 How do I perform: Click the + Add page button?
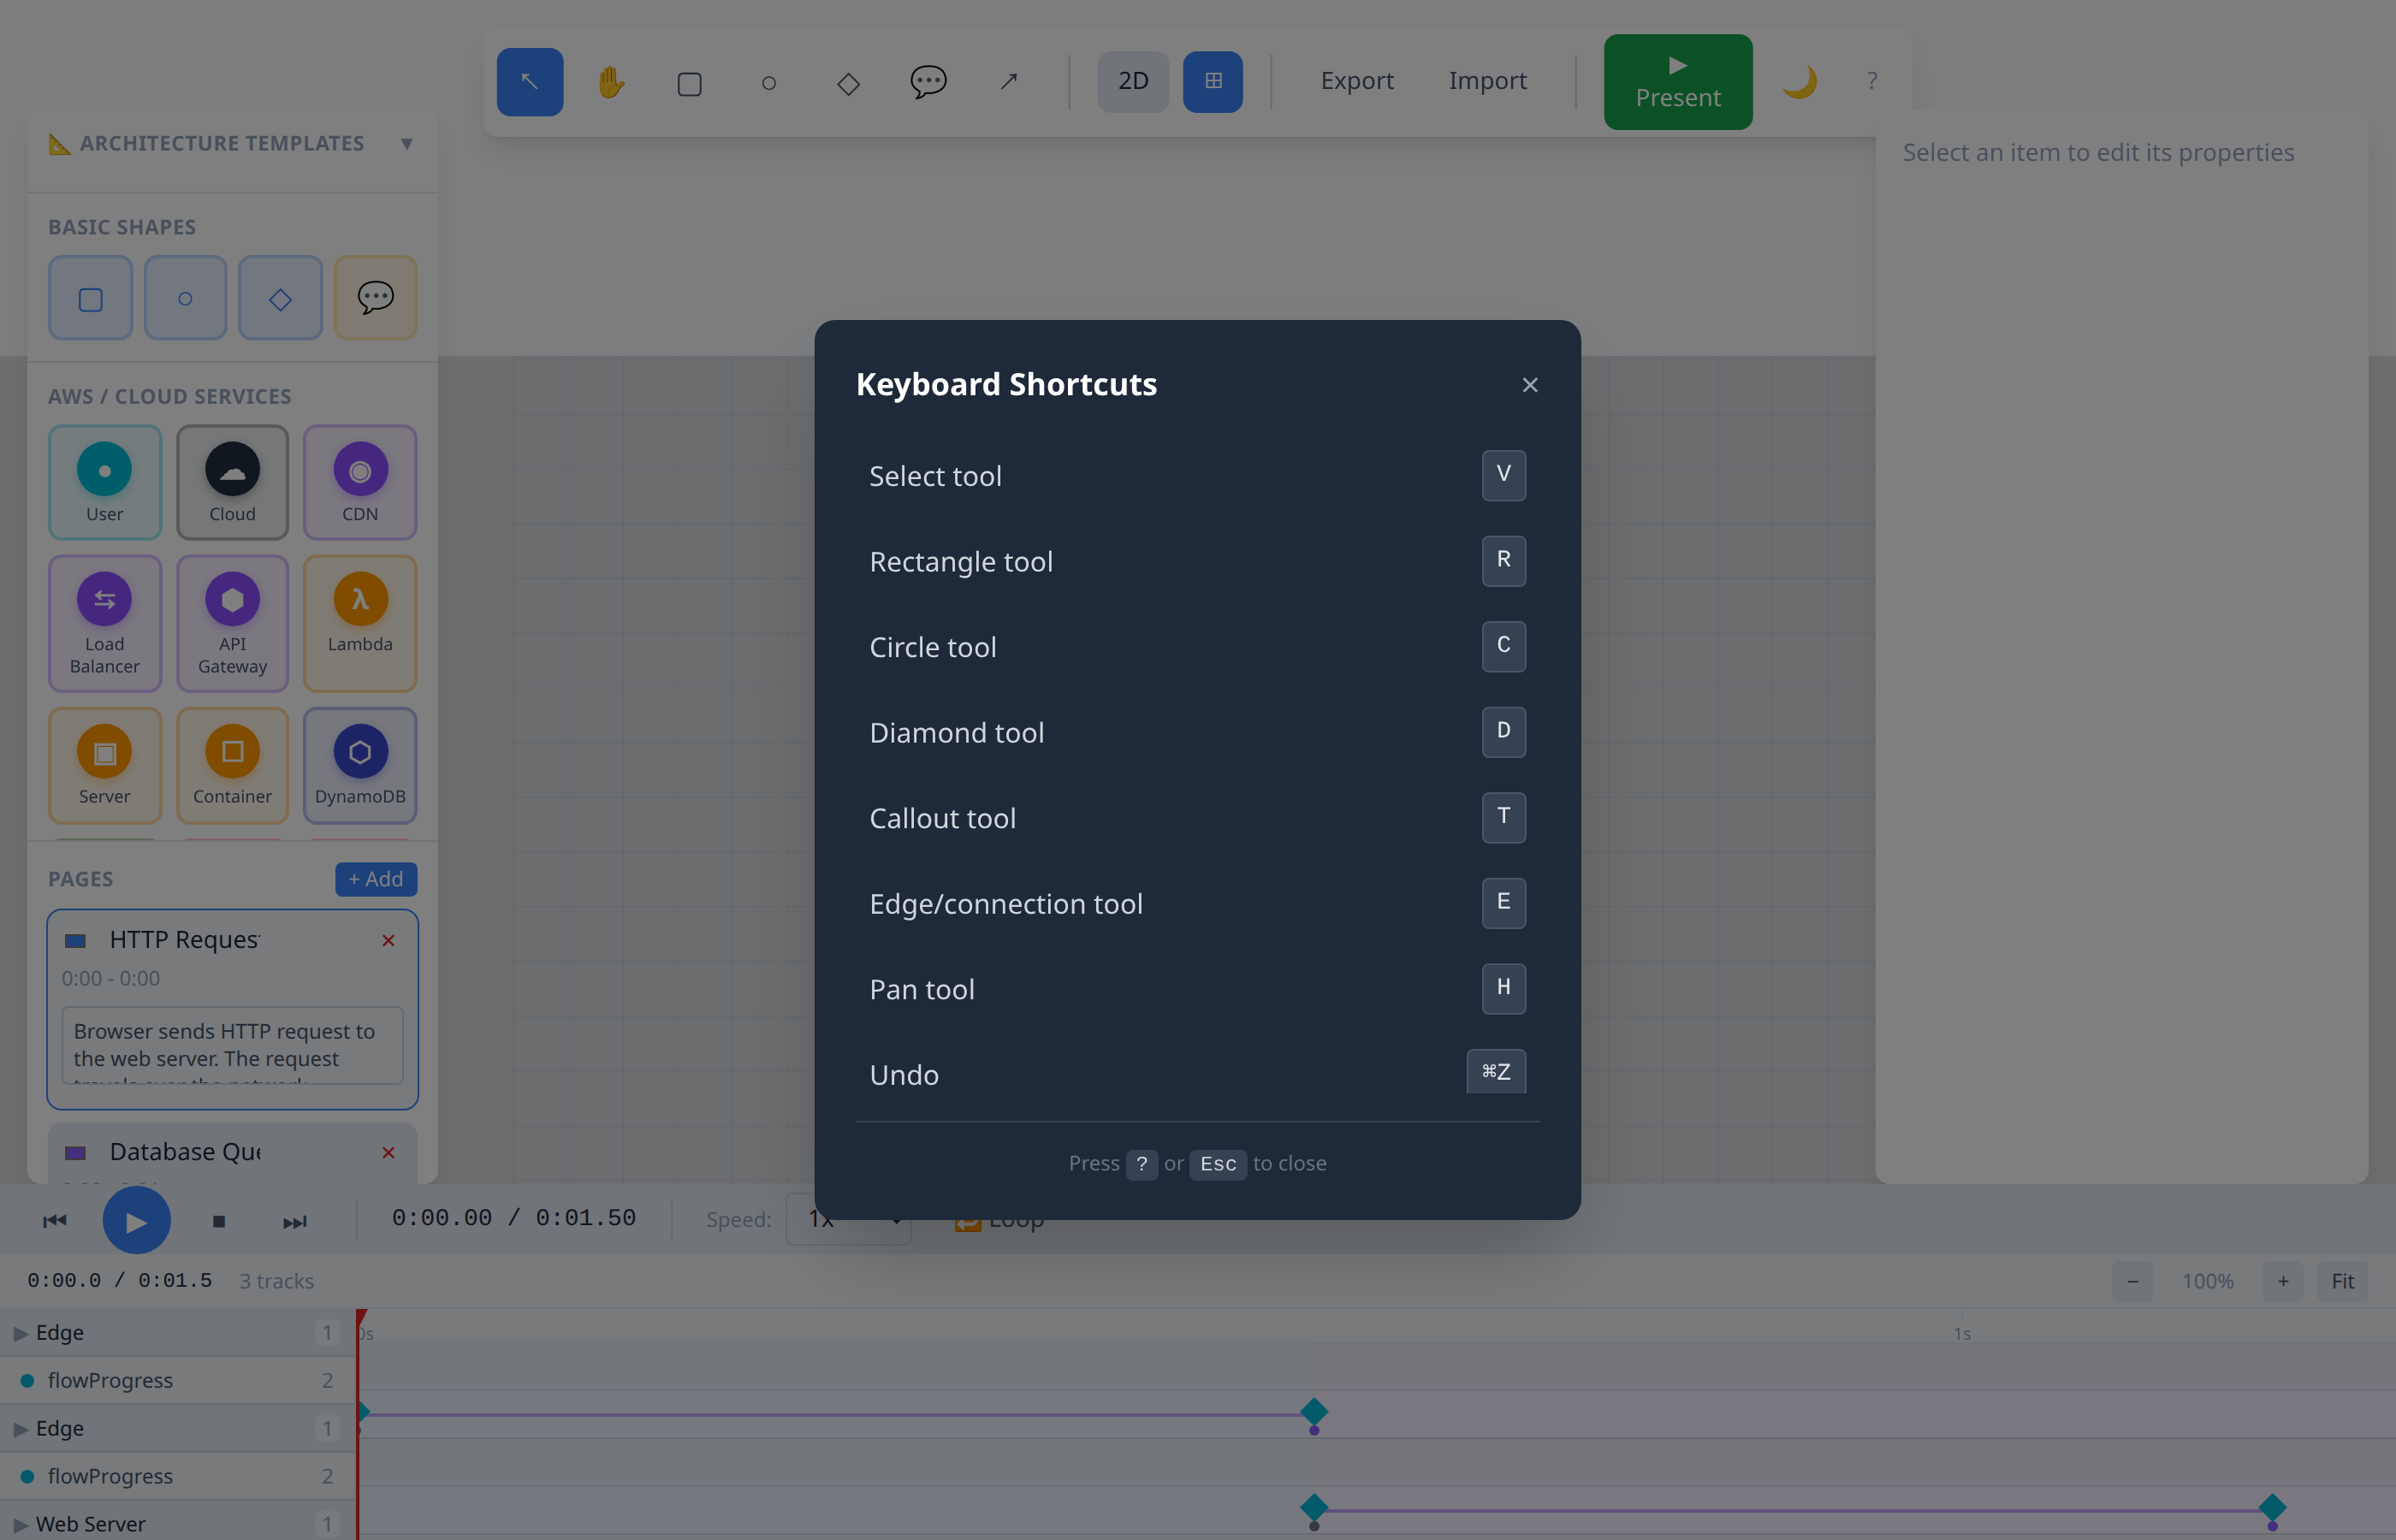click(x=376, y=879)
